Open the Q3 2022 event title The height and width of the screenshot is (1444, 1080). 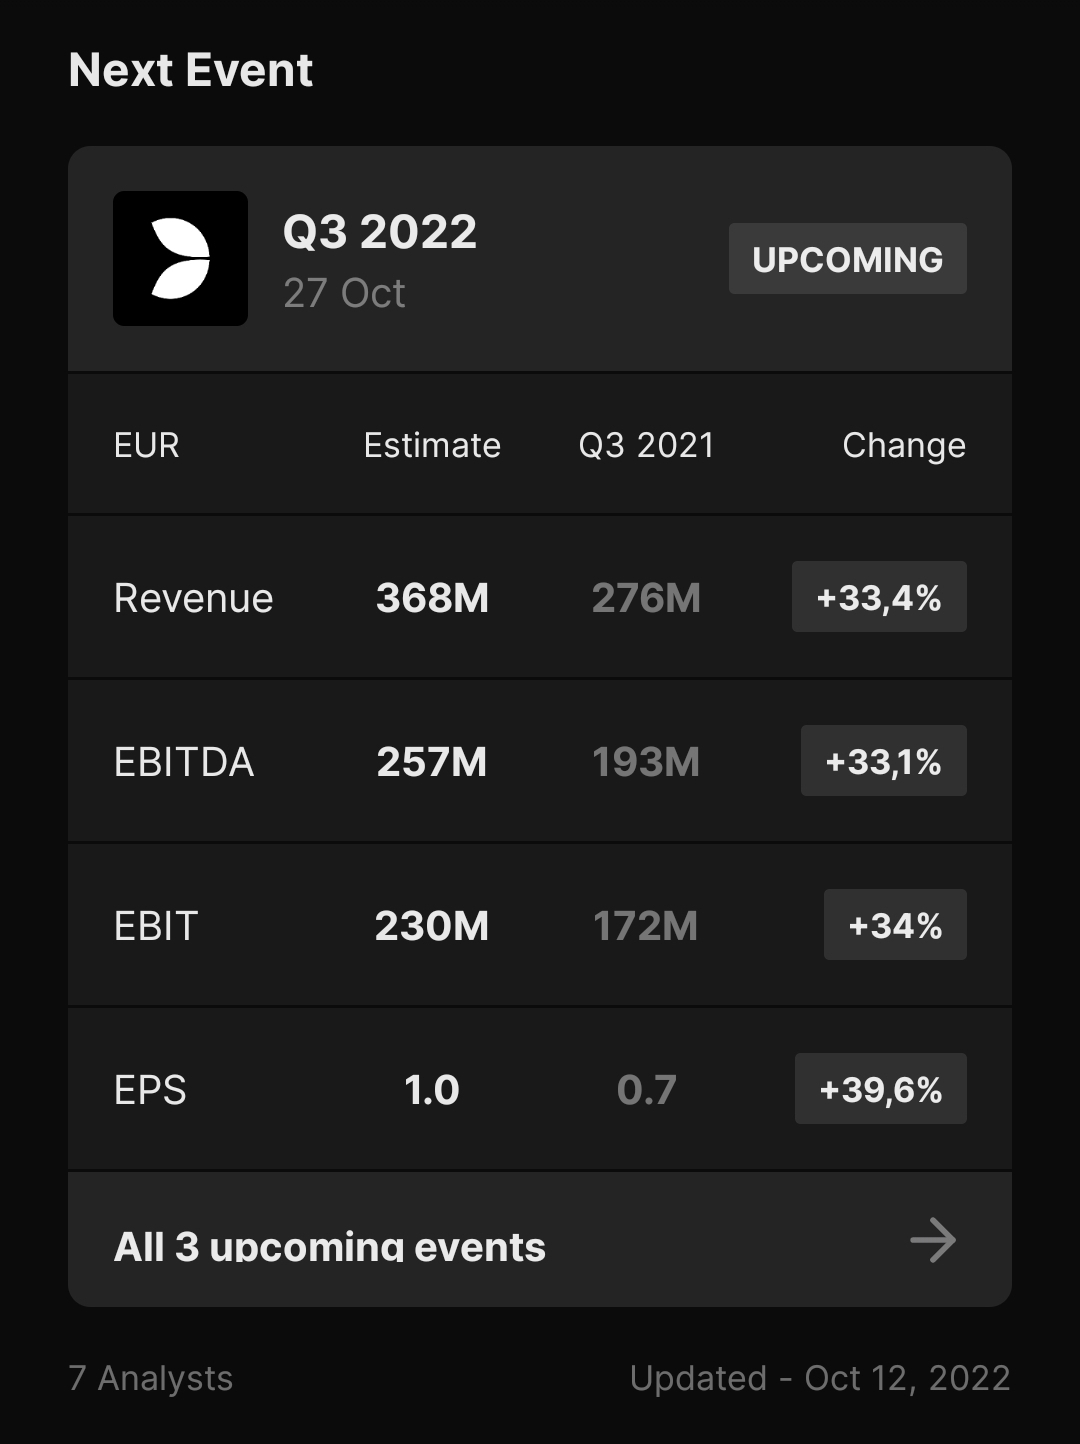pos(380,232)
